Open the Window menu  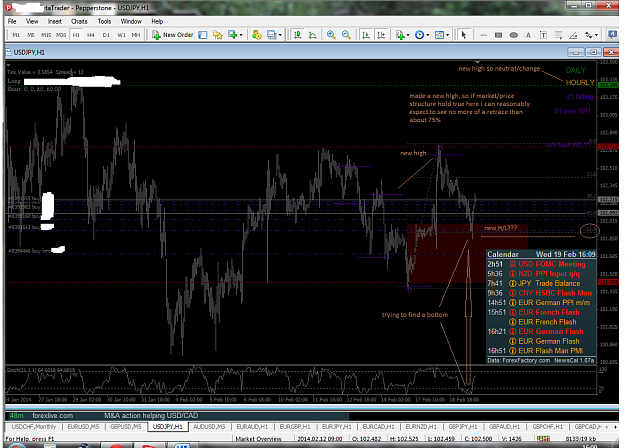coord(131,22)
